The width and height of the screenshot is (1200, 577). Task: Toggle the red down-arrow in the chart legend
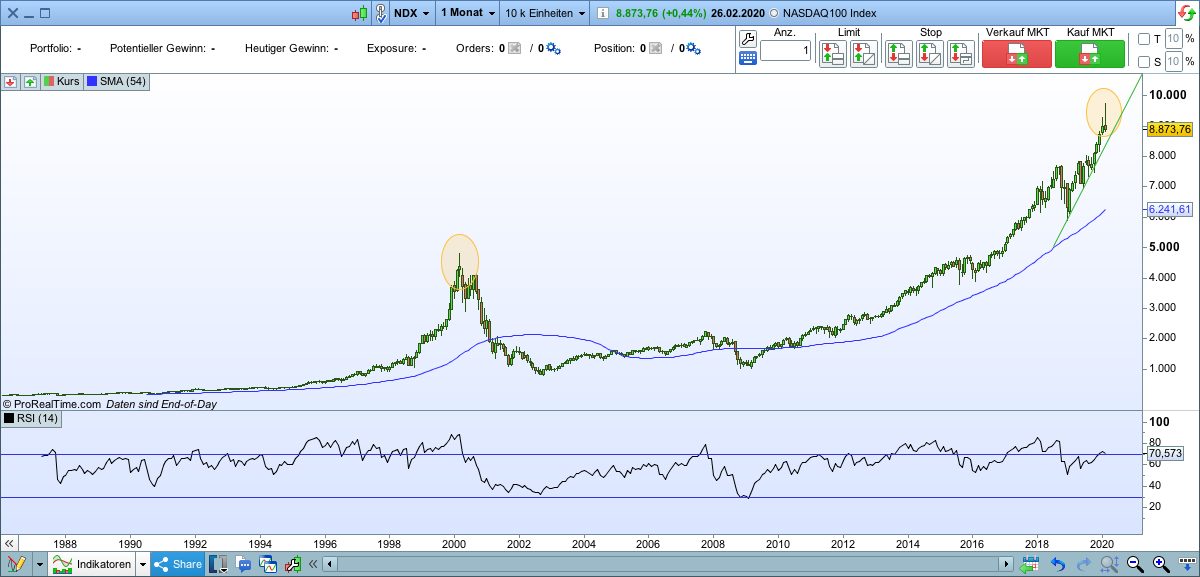tap(10, 81)
